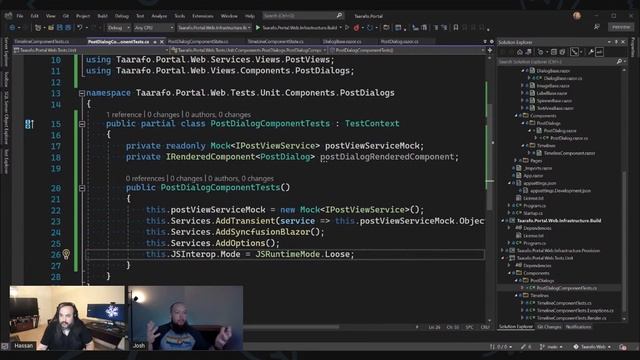The width and height of the screenshot is (640, 360).
Task: Click the Save file icon in toolbar
Action: (x=60, y=28)
